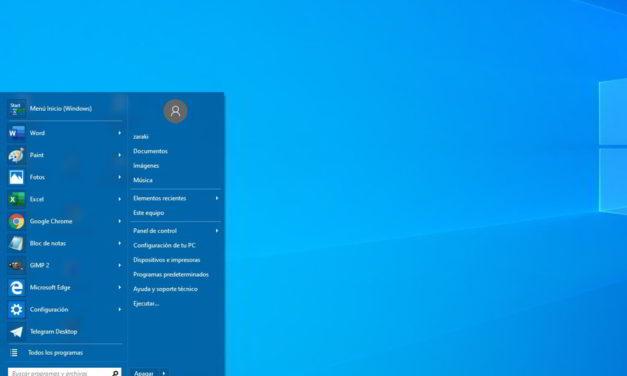
Task: Launch Word from its icon
Action: tap(16, 133)
